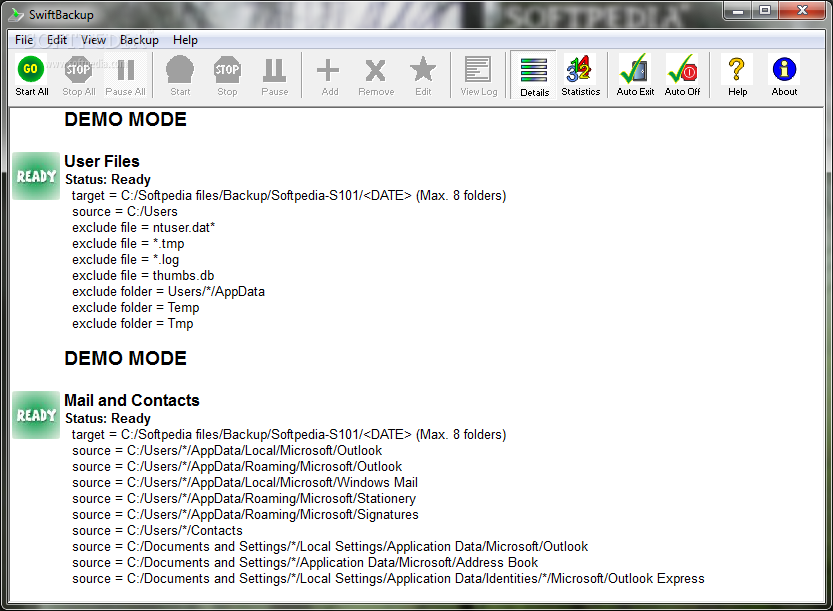Open the Edit menu
The height and width of the screenshot is (611, 833).
coord(57,40)
